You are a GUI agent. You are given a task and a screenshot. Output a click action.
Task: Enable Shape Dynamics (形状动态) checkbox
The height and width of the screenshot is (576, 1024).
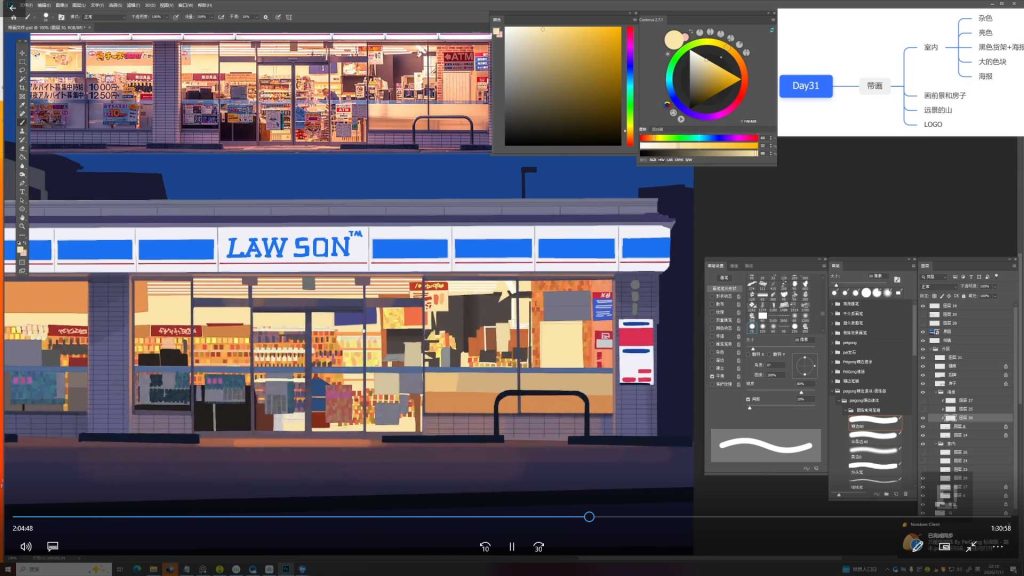712,296
